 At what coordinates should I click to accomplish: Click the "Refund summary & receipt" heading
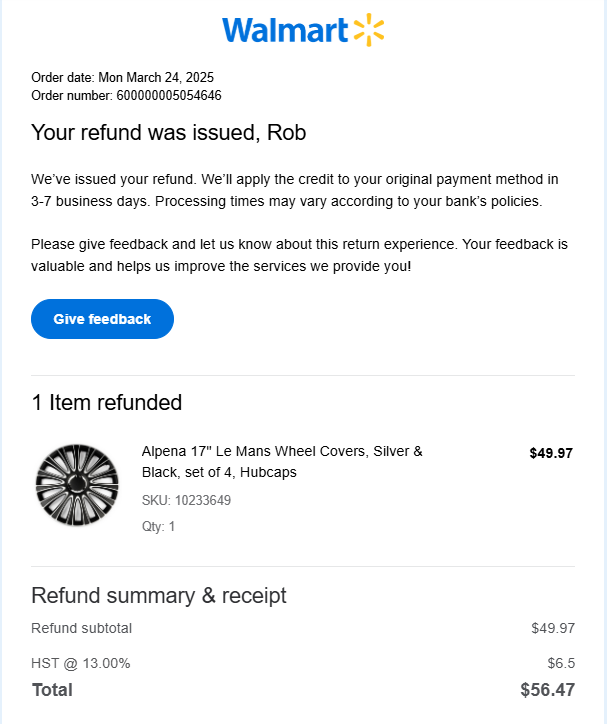(x=159, y=596)
